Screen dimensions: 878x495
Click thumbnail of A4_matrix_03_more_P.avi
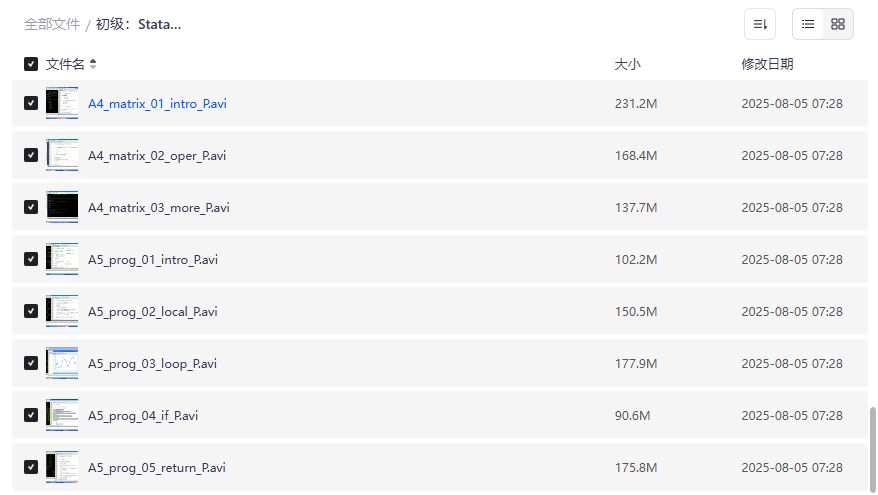62,207
